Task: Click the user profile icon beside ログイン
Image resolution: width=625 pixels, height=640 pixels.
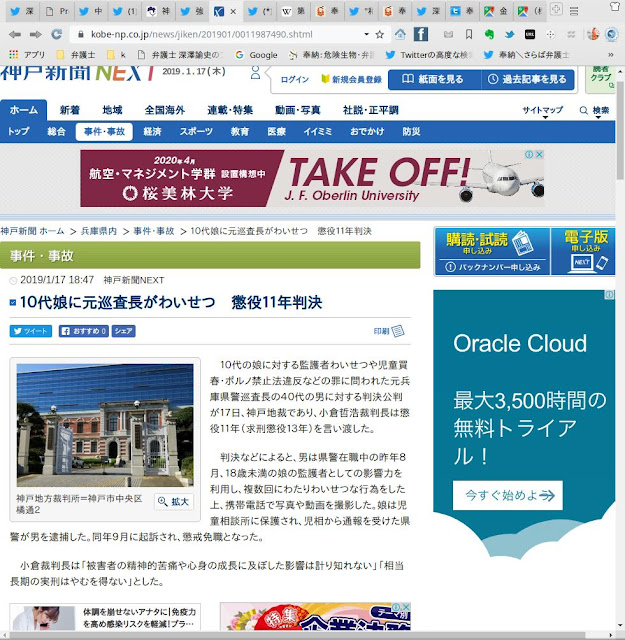Action: [x=256, y=73]
